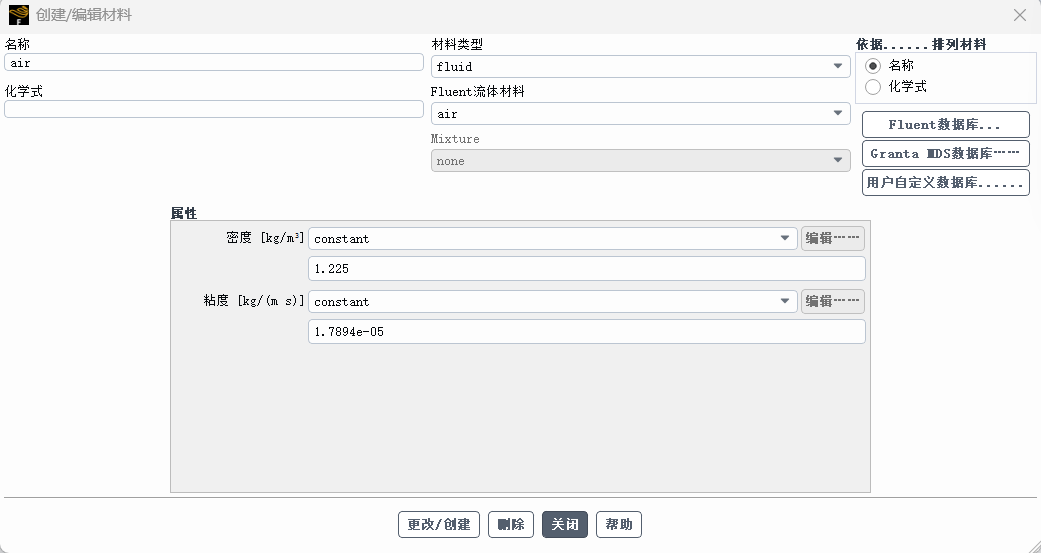The width and height of the screenshot is (1041, 553).
Task: Click the density value field 1.225
Action: (587, 269)
